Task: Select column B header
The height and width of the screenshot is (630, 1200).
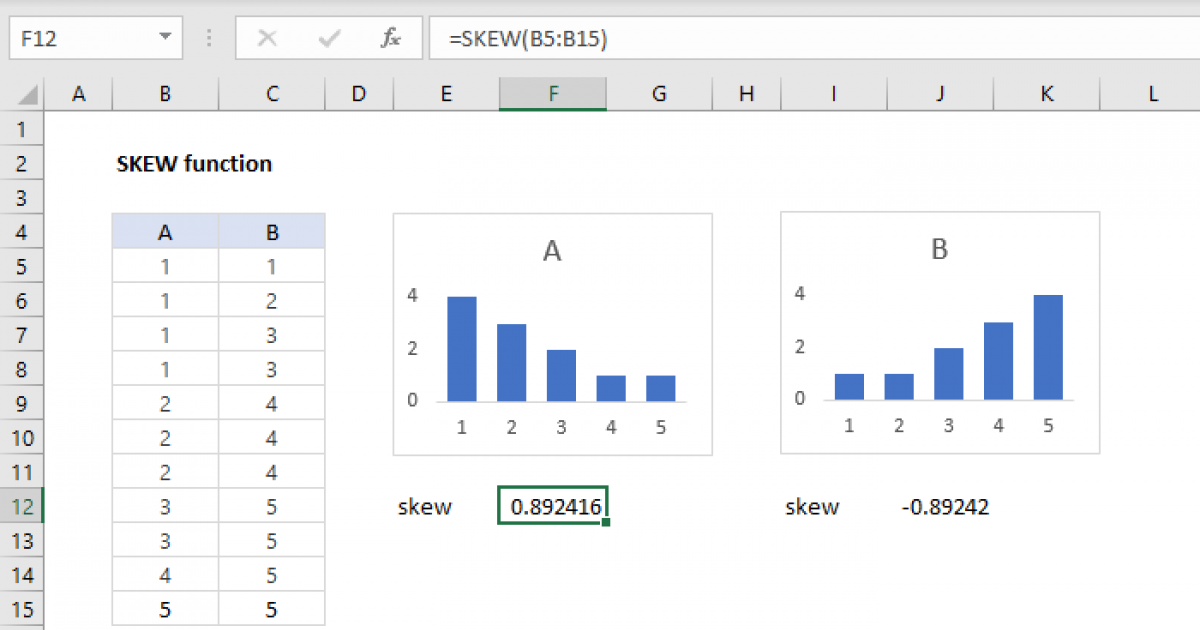Action: [165, 94]
